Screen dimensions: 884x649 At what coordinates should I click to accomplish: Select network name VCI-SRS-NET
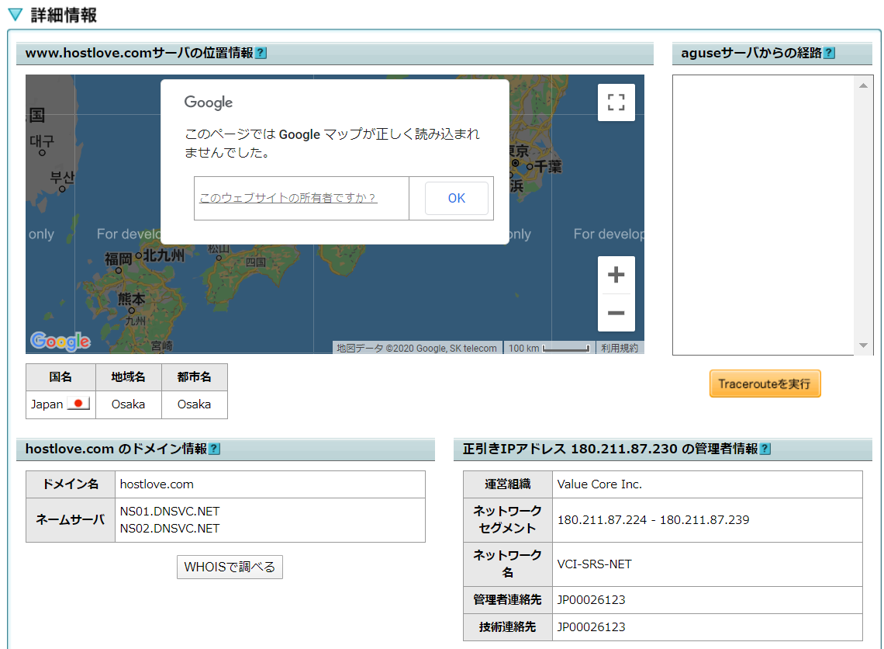click(x=594, y=564)
